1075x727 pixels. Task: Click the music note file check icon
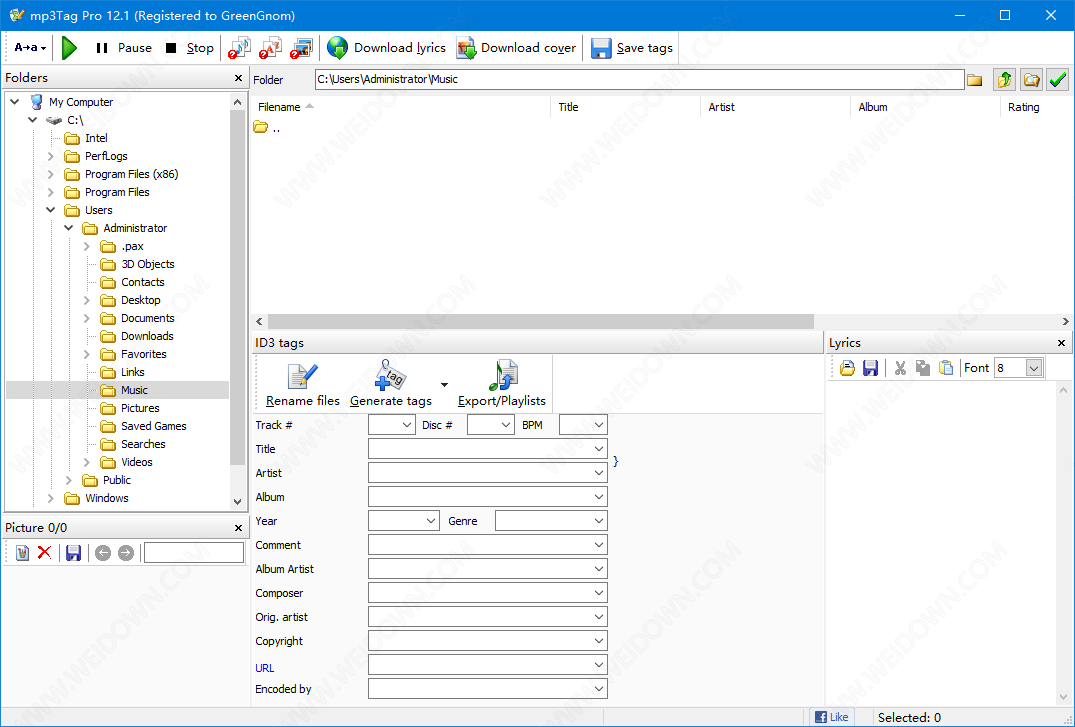point(239,48)
